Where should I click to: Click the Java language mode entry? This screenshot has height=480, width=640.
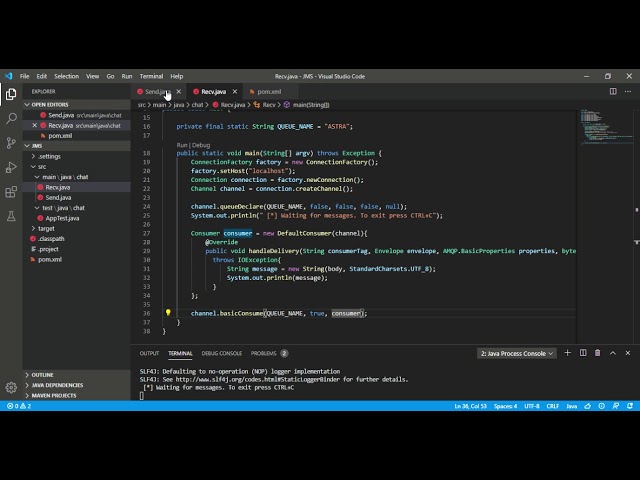click(x=571, y=406)
